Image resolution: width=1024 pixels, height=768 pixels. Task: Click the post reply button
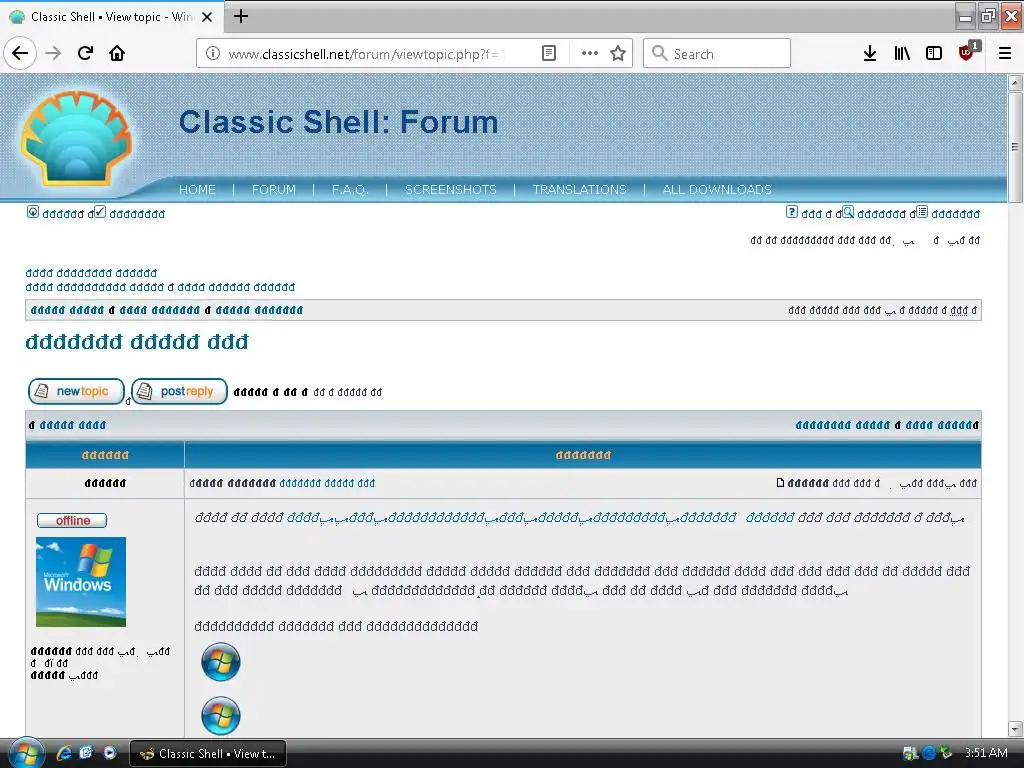click(x=180, y=391)
